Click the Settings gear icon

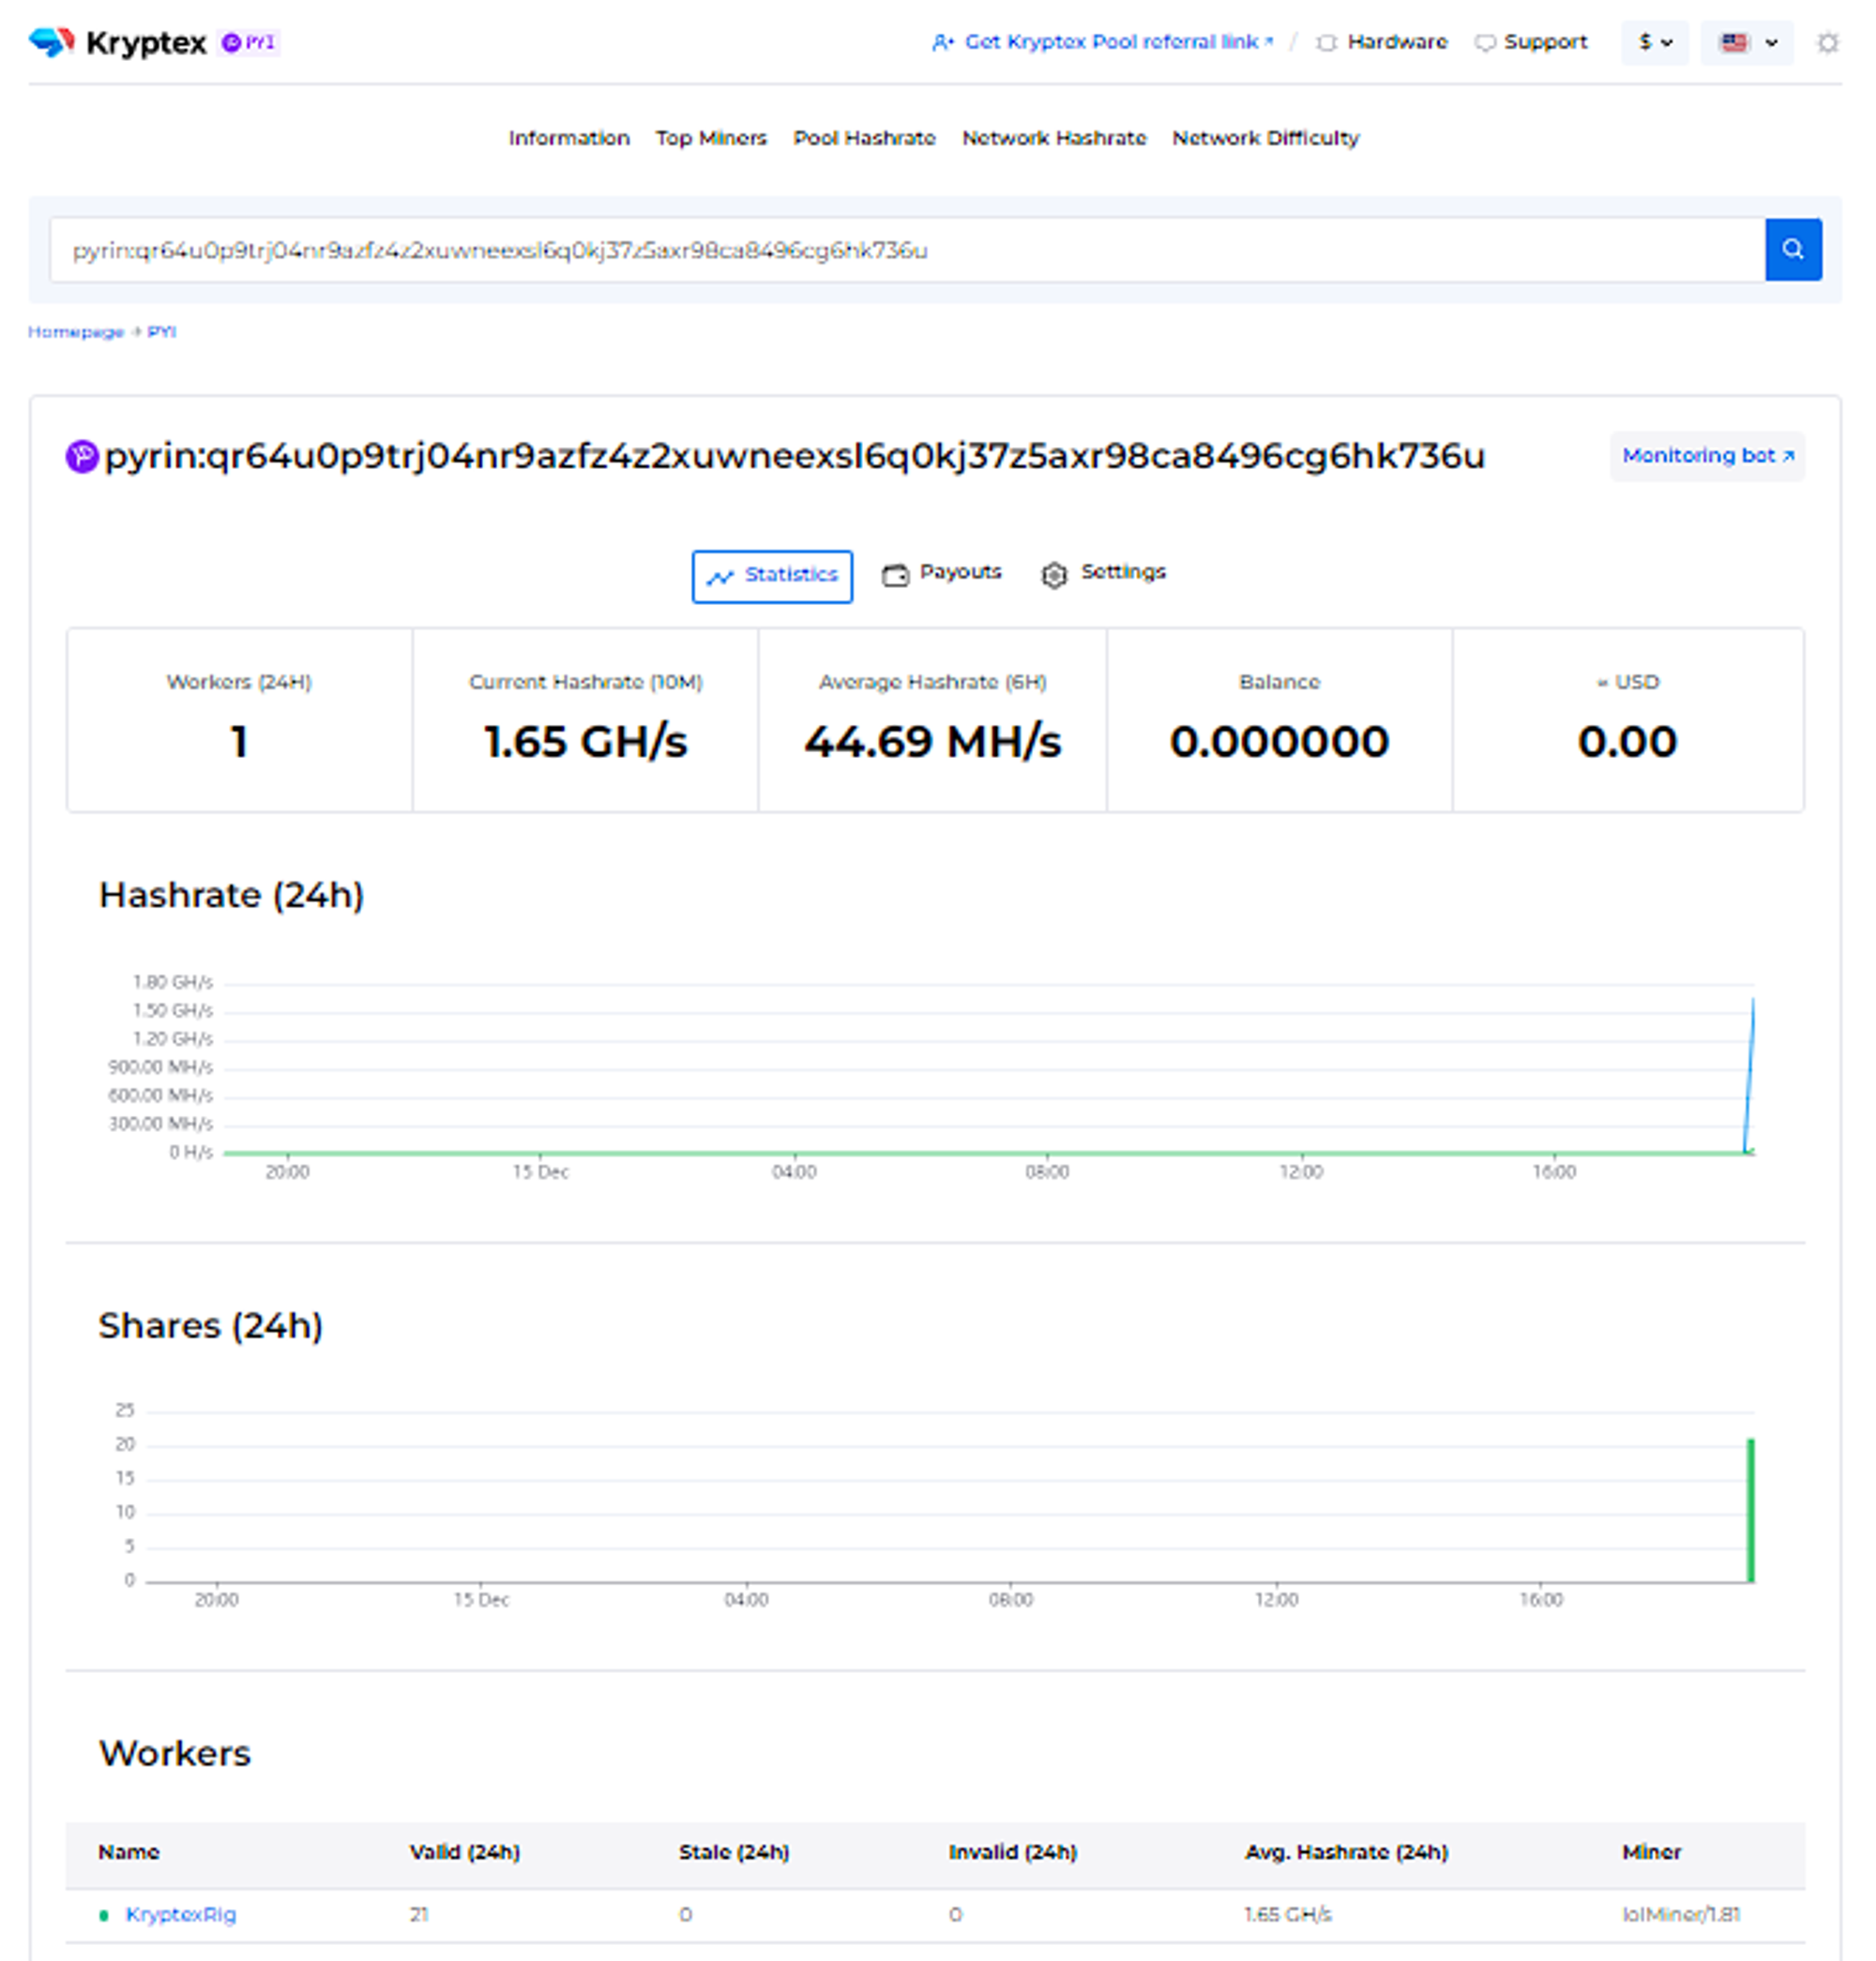(1051, 571)
